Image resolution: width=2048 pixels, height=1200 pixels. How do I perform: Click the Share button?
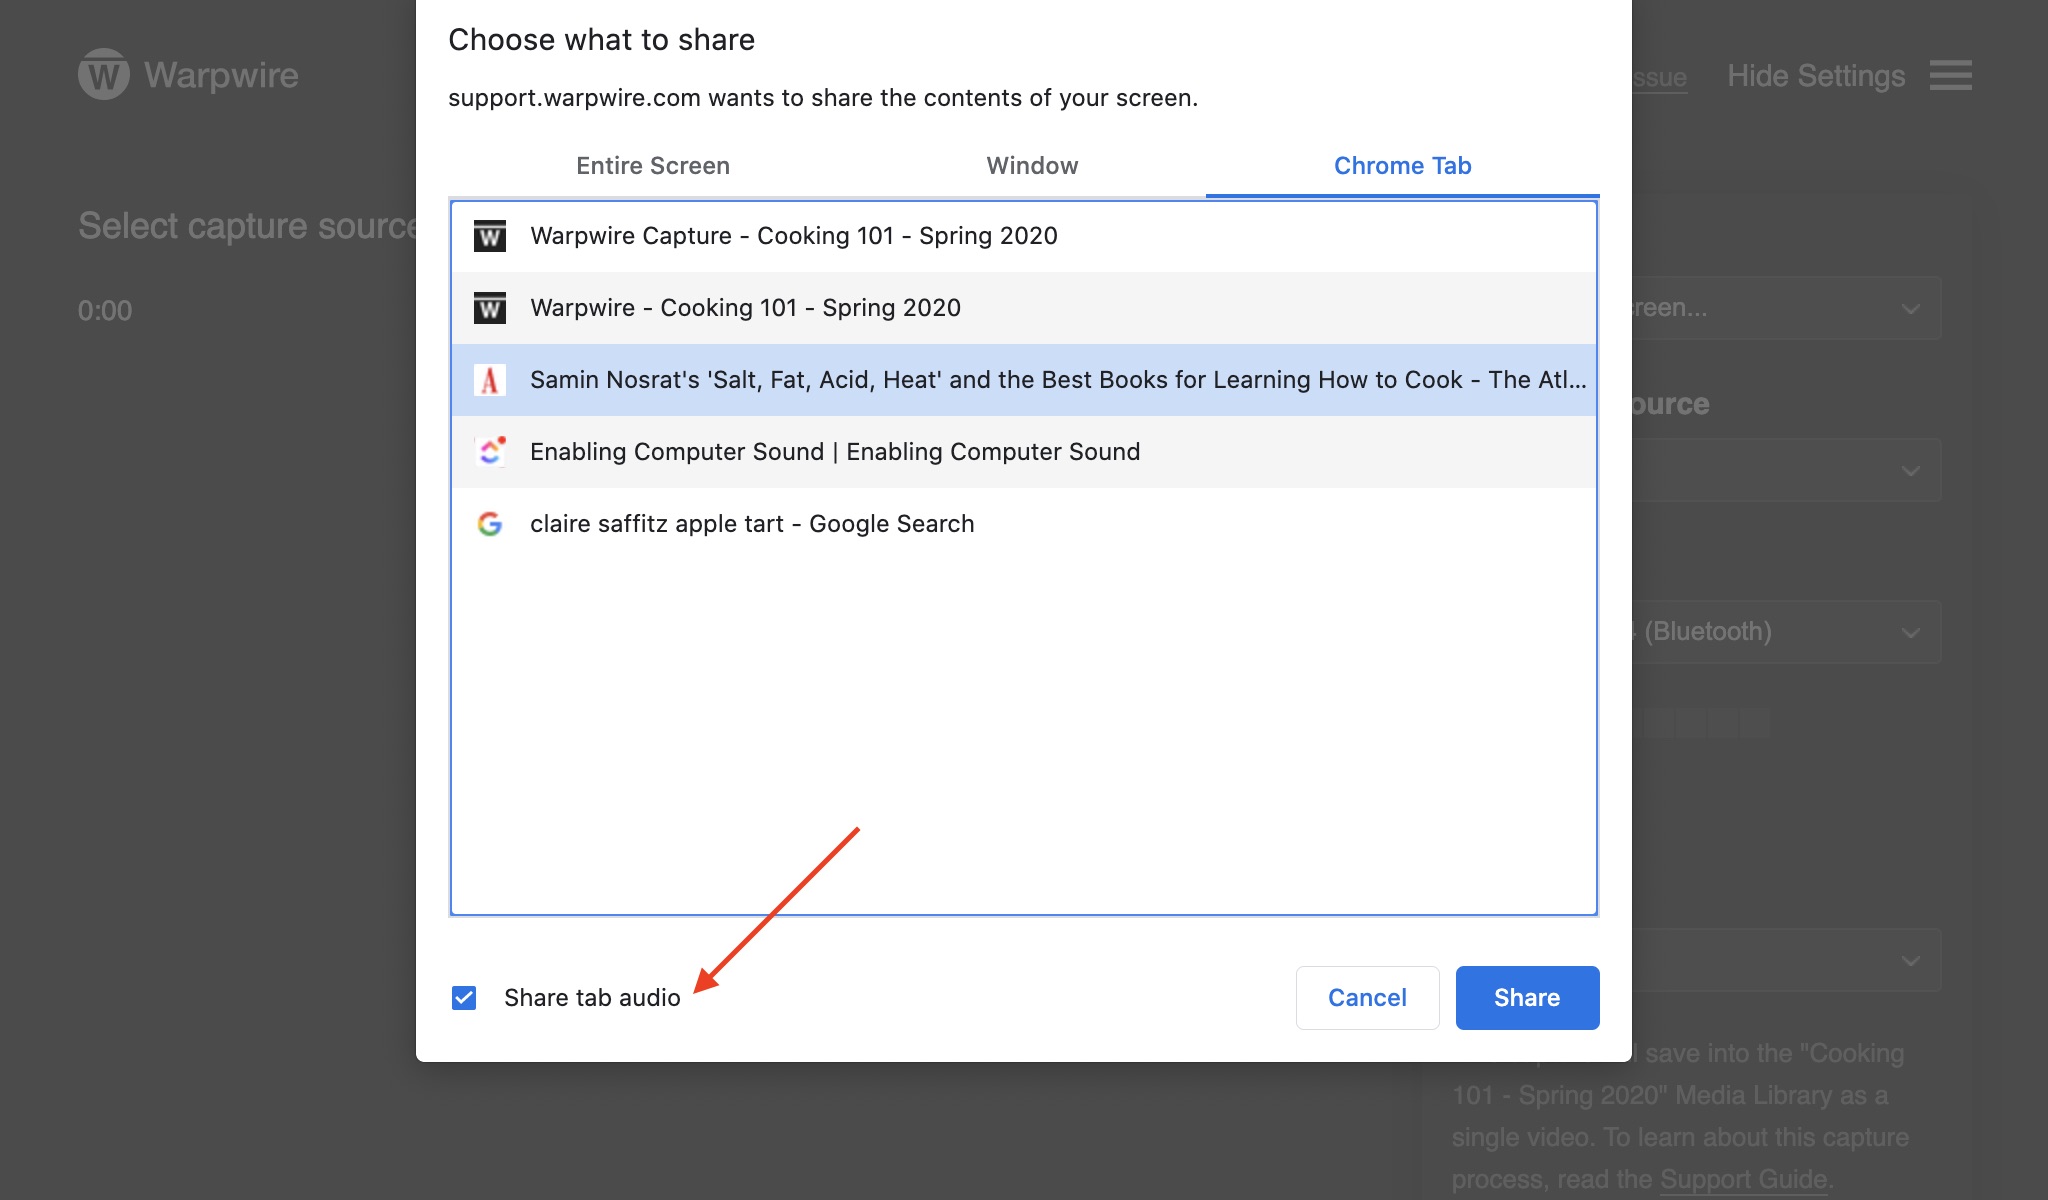1527,998
